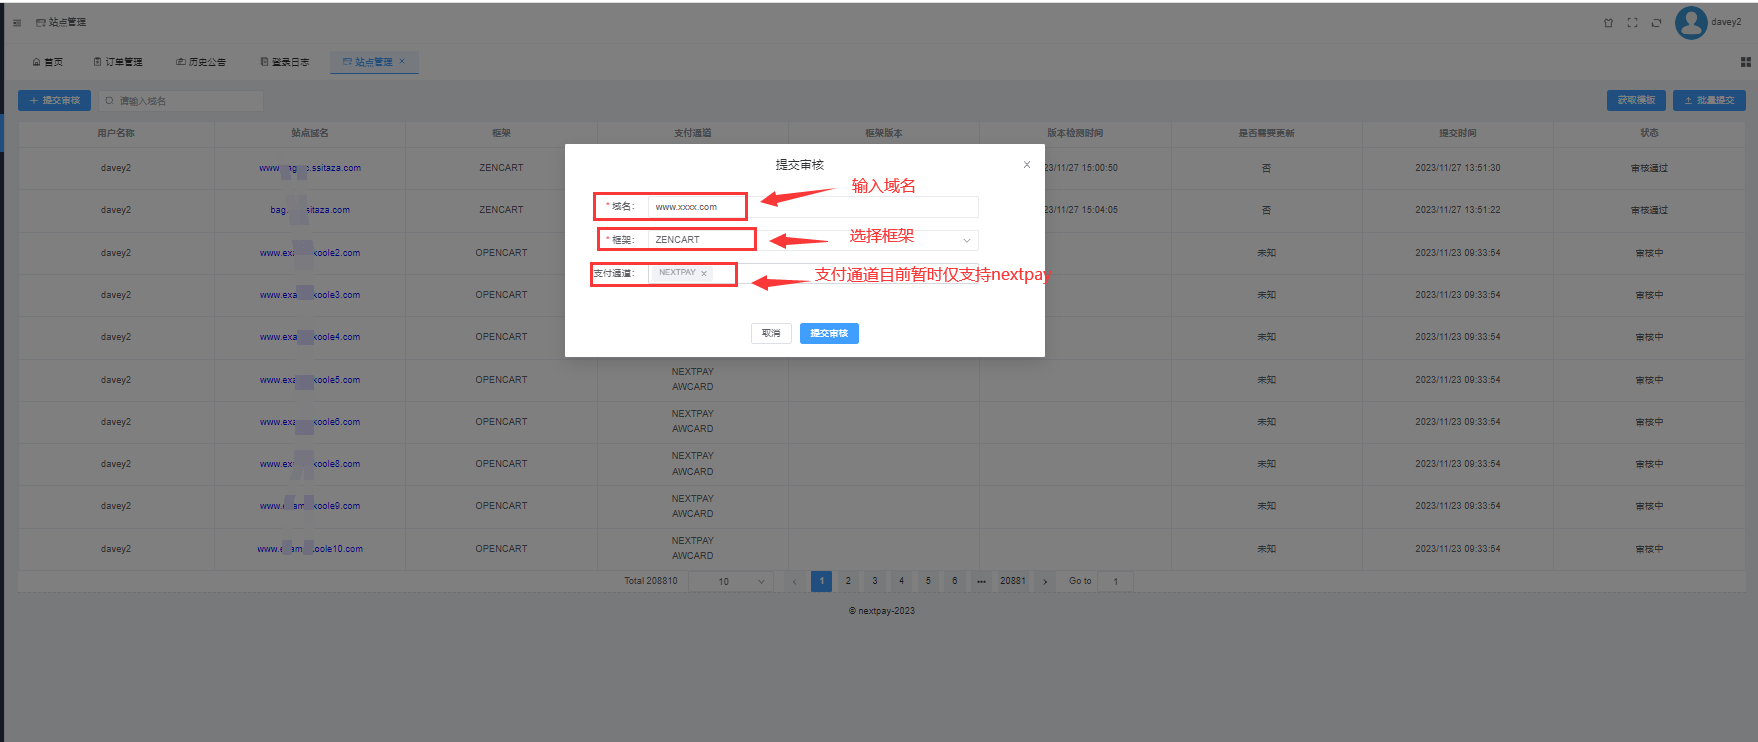This screenshot has width=1758, height=742.
Task: Go to pagination page 2
Action: (x=848, y=581)
